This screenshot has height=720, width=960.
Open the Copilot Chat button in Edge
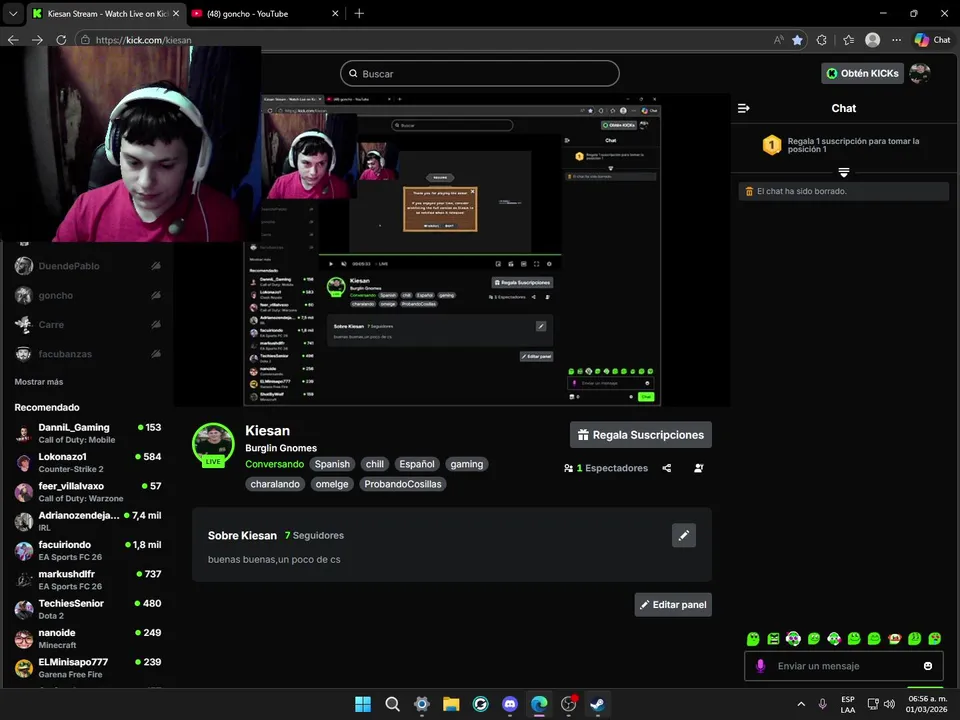[x=932, y=40]
